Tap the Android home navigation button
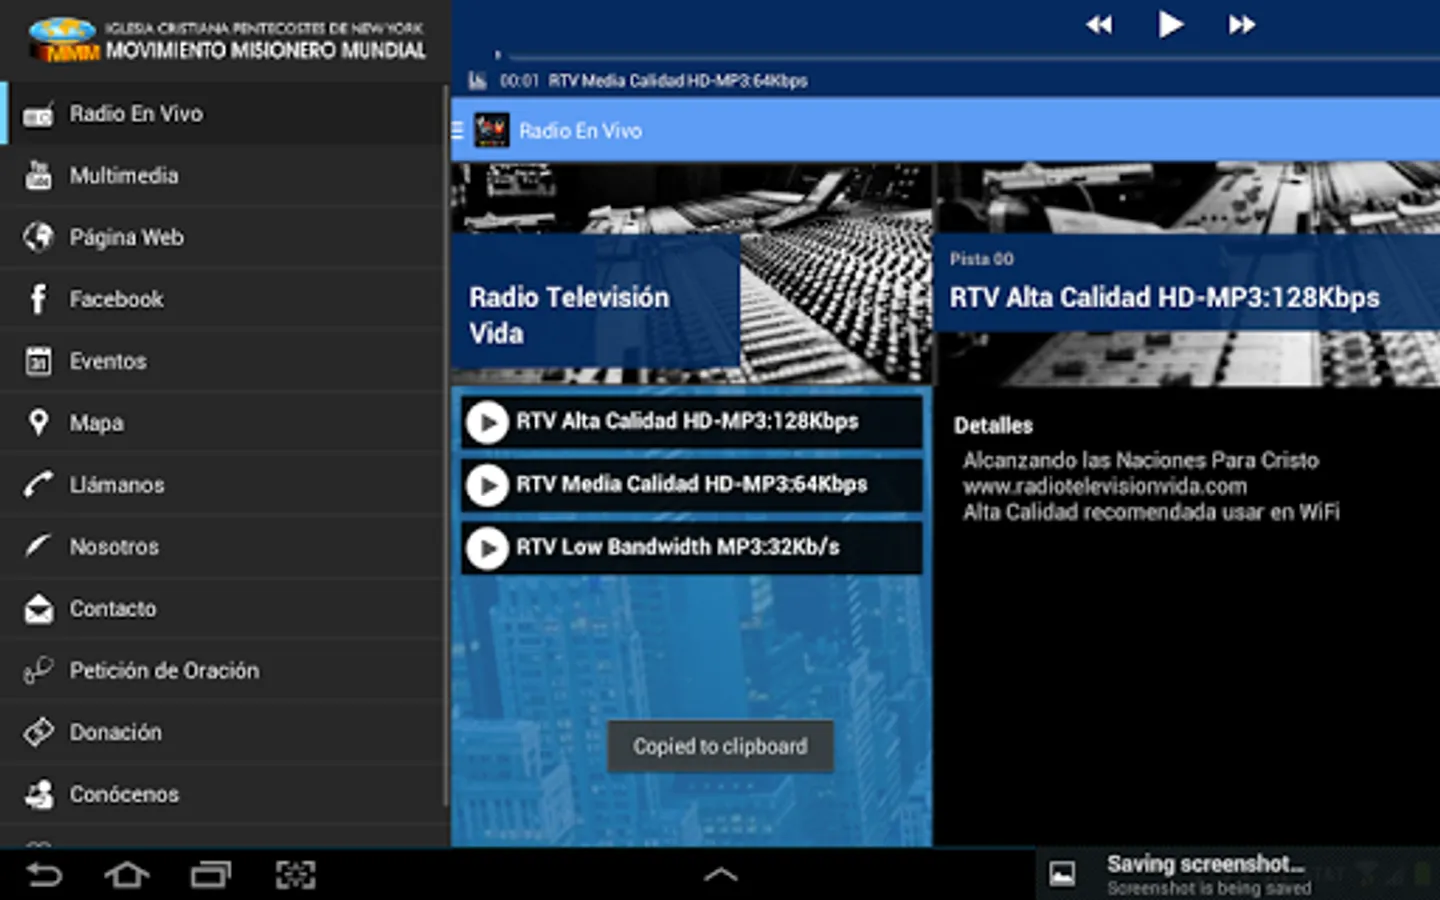 pos(127,875)
